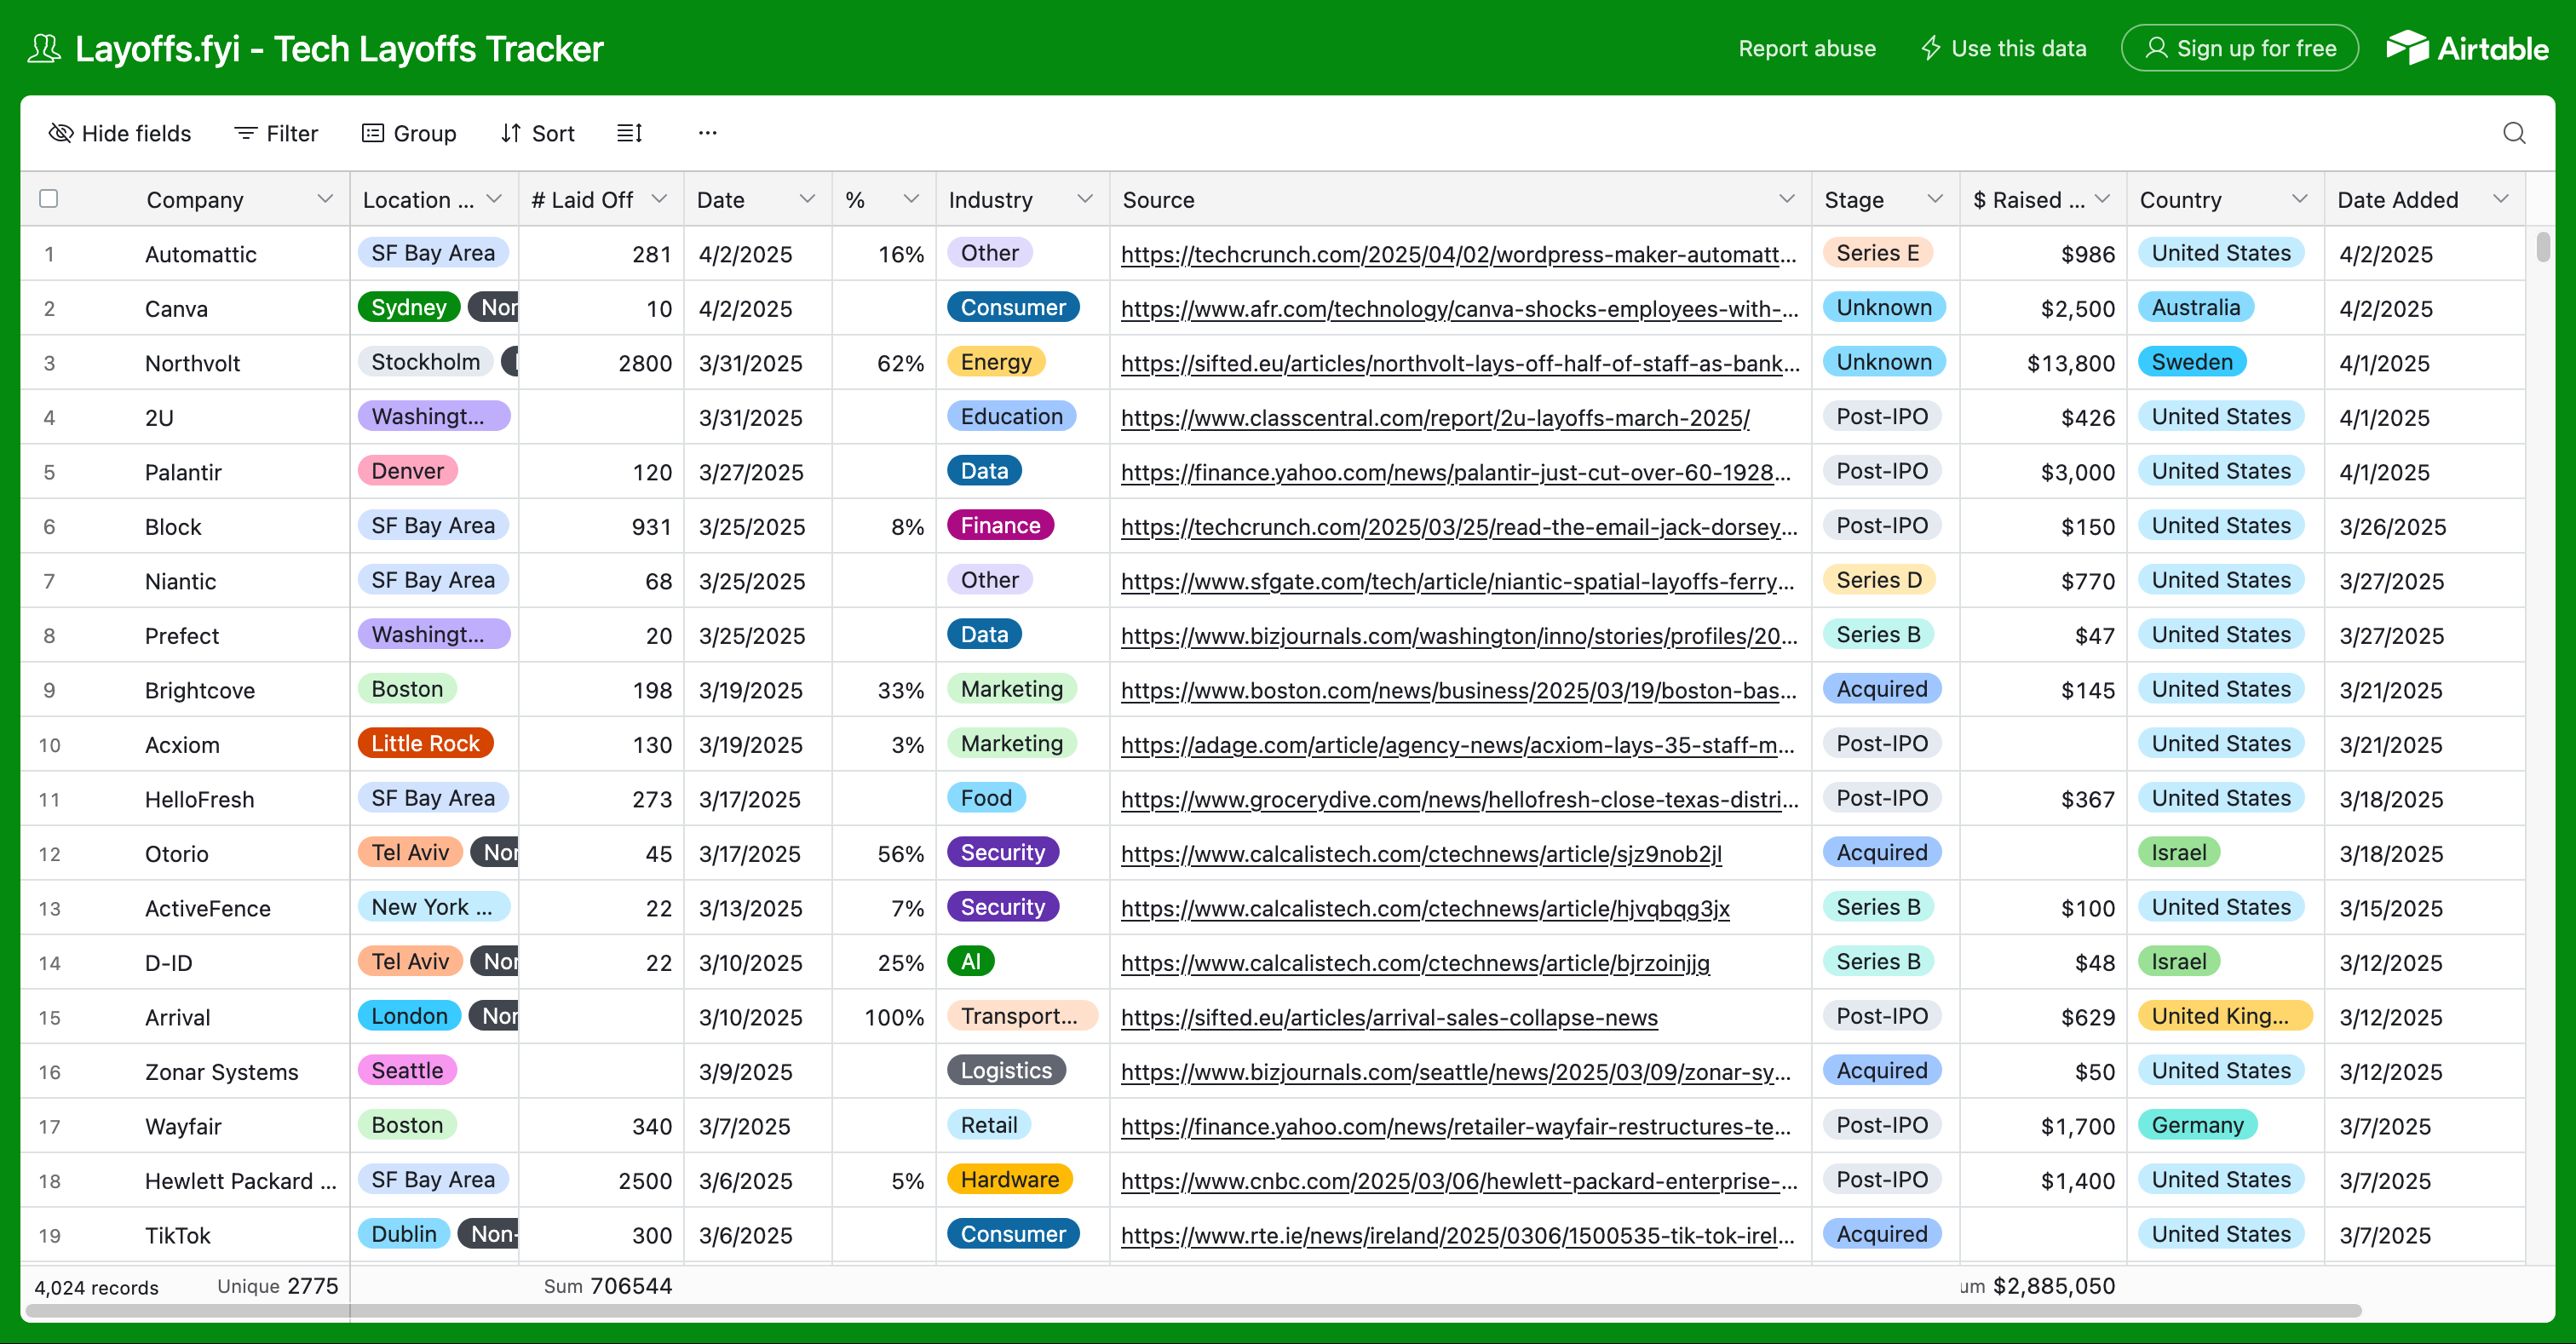Click the vertical scrollbar thumb
The image size is (2576, 1344).
[2542, 245]
